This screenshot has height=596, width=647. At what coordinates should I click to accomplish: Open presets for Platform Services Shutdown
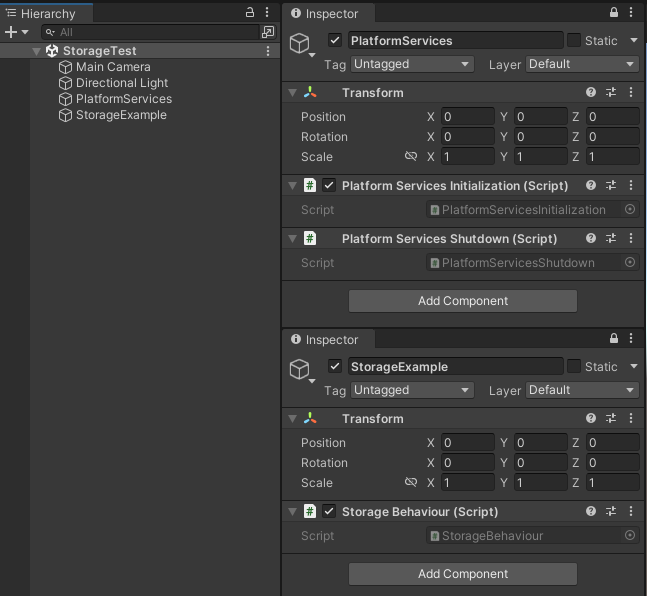point(611,238)
